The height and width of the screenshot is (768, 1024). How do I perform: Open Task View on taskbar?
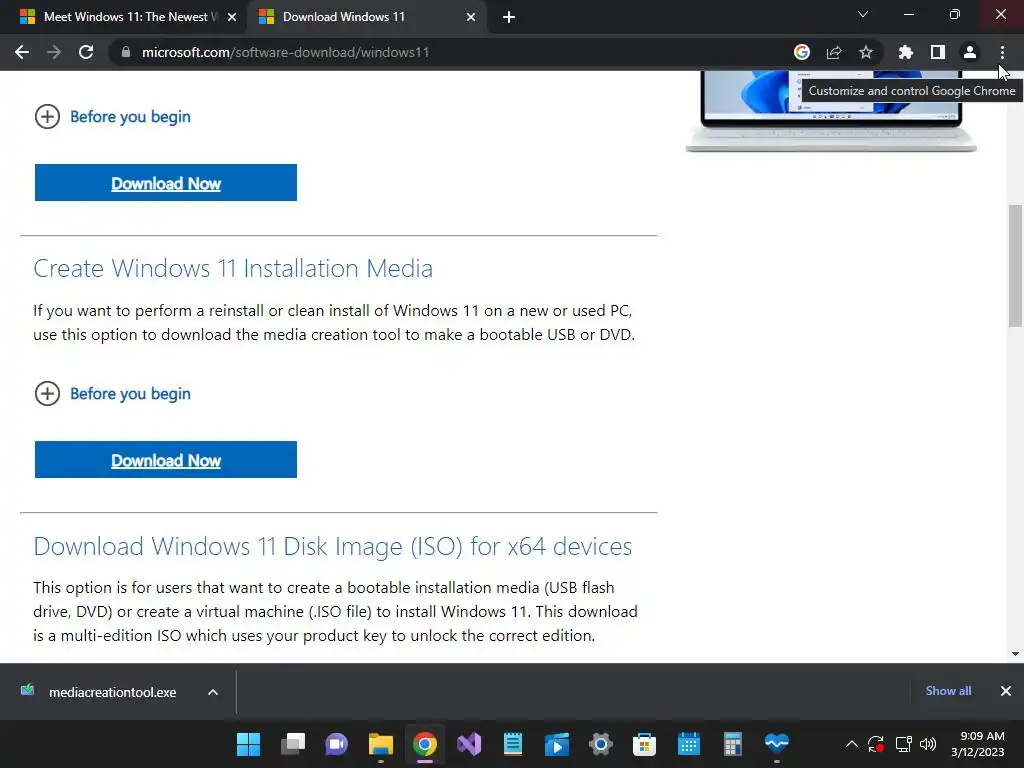tap(293, 744)
